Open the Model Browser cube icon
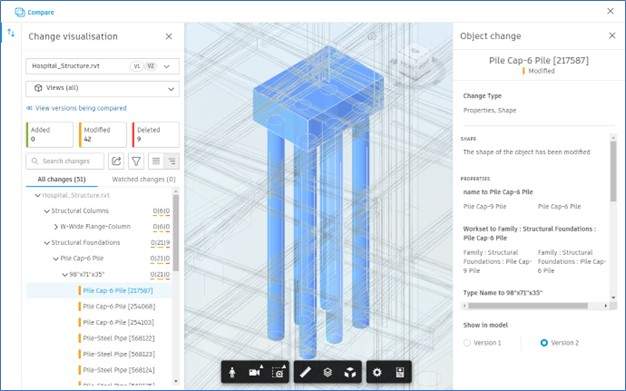Image resolution: width=626 pixels, height=391 pixels. click(x=350, y=372)
